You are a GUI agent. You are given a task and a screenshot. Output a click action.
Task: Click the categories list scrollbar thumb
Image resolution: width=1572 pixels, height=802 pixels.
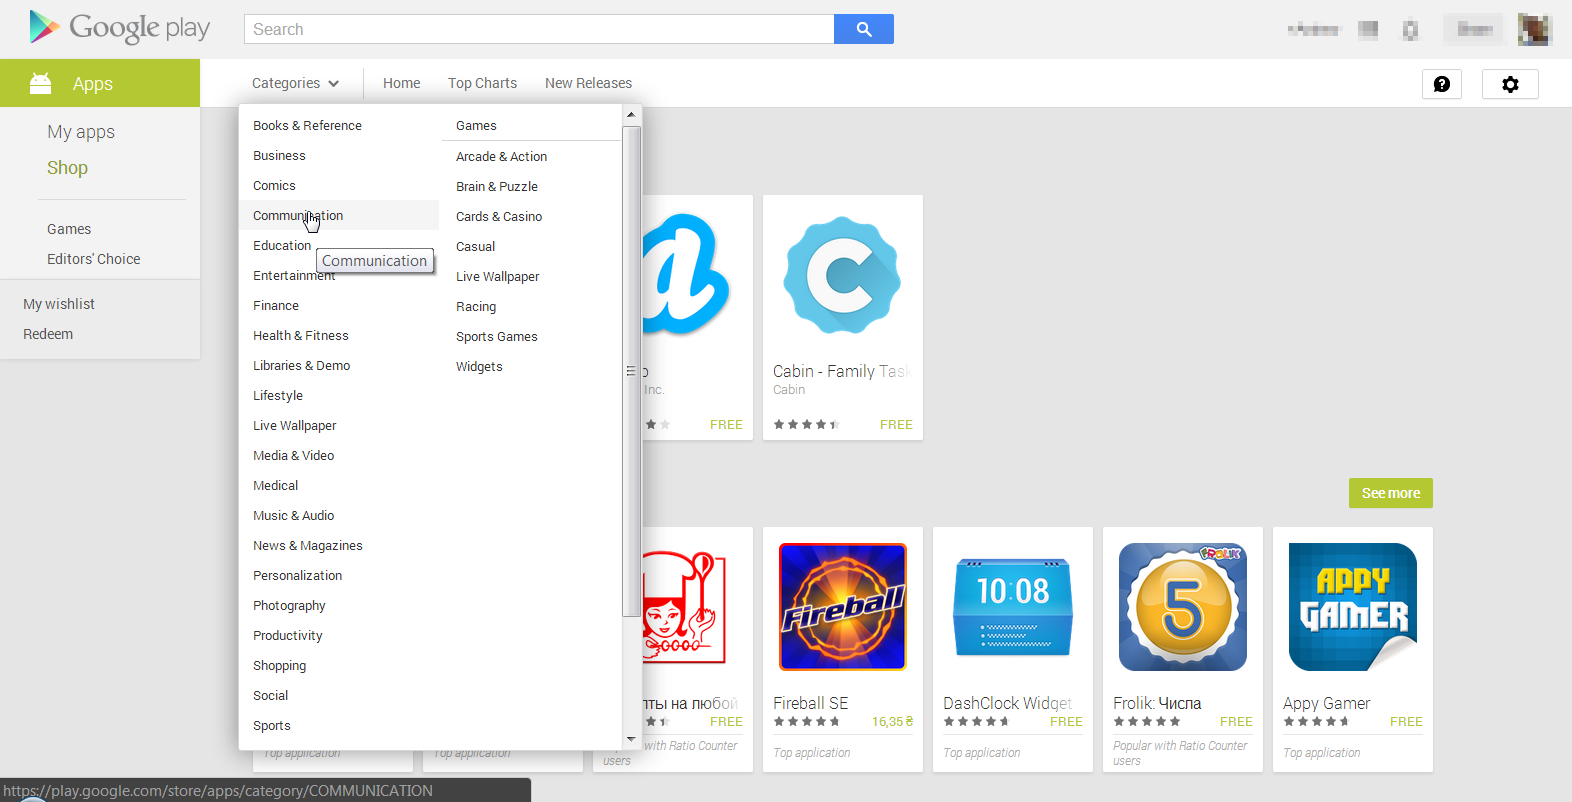click(631, 370)
